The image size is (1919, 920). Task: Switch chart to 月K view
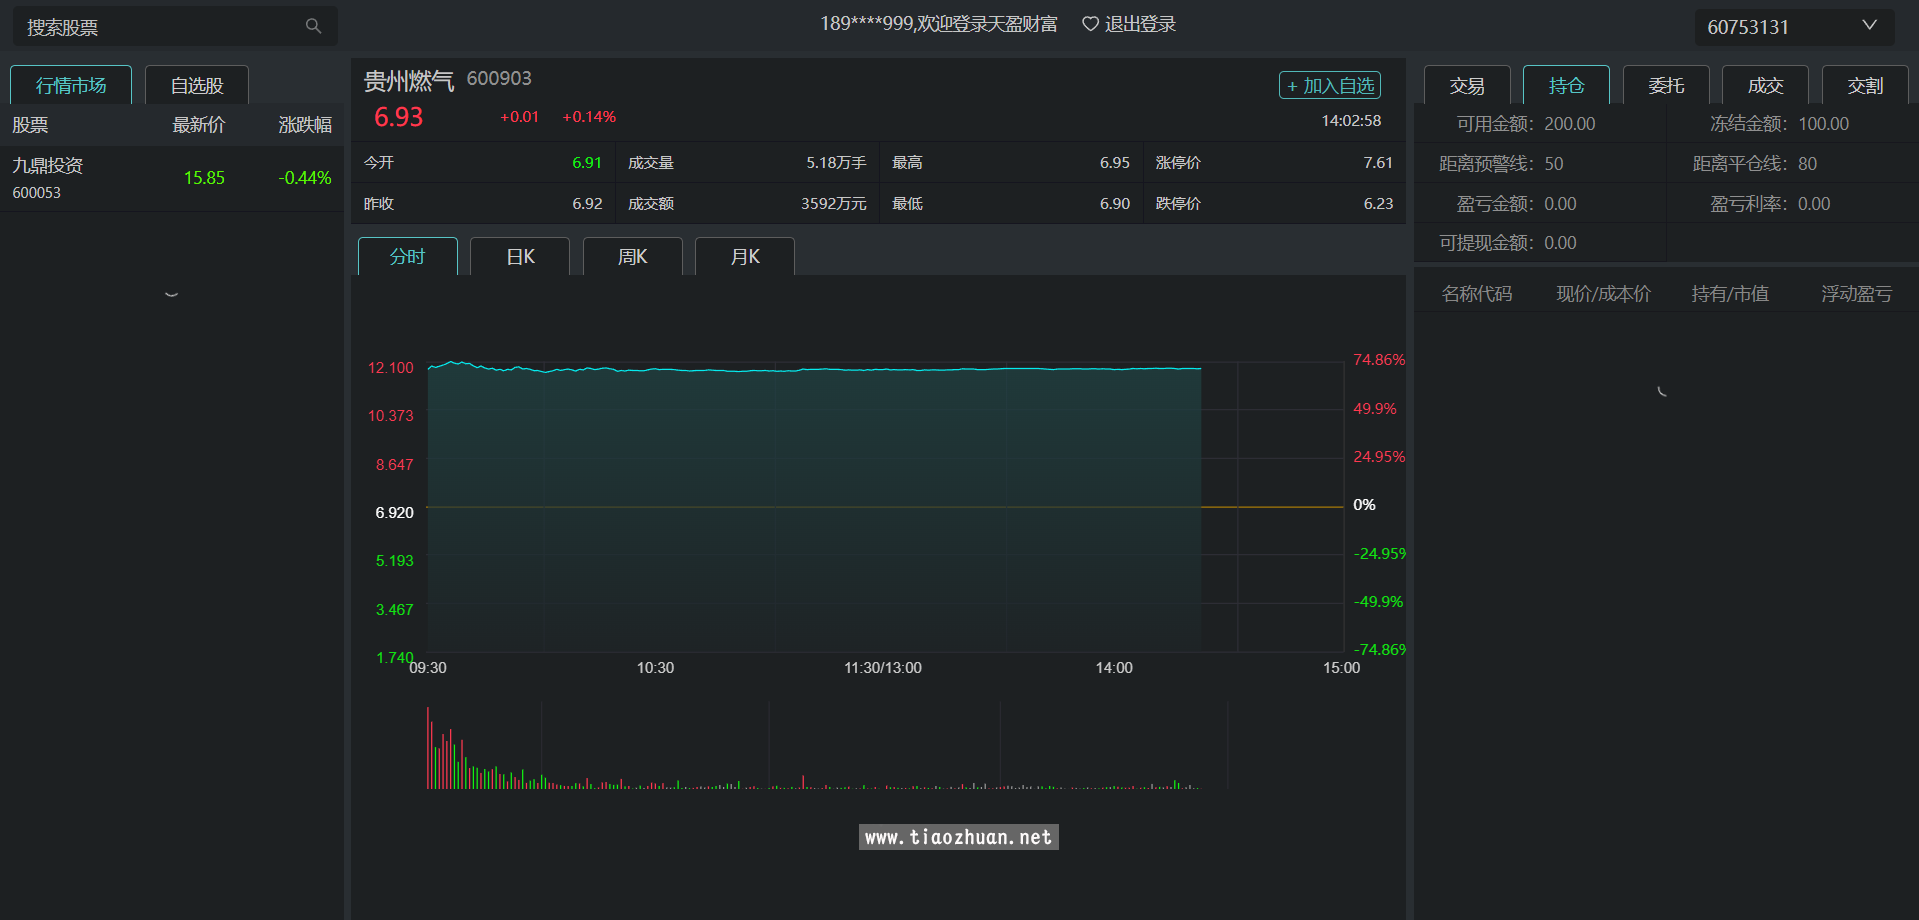[x=745, y=257]
